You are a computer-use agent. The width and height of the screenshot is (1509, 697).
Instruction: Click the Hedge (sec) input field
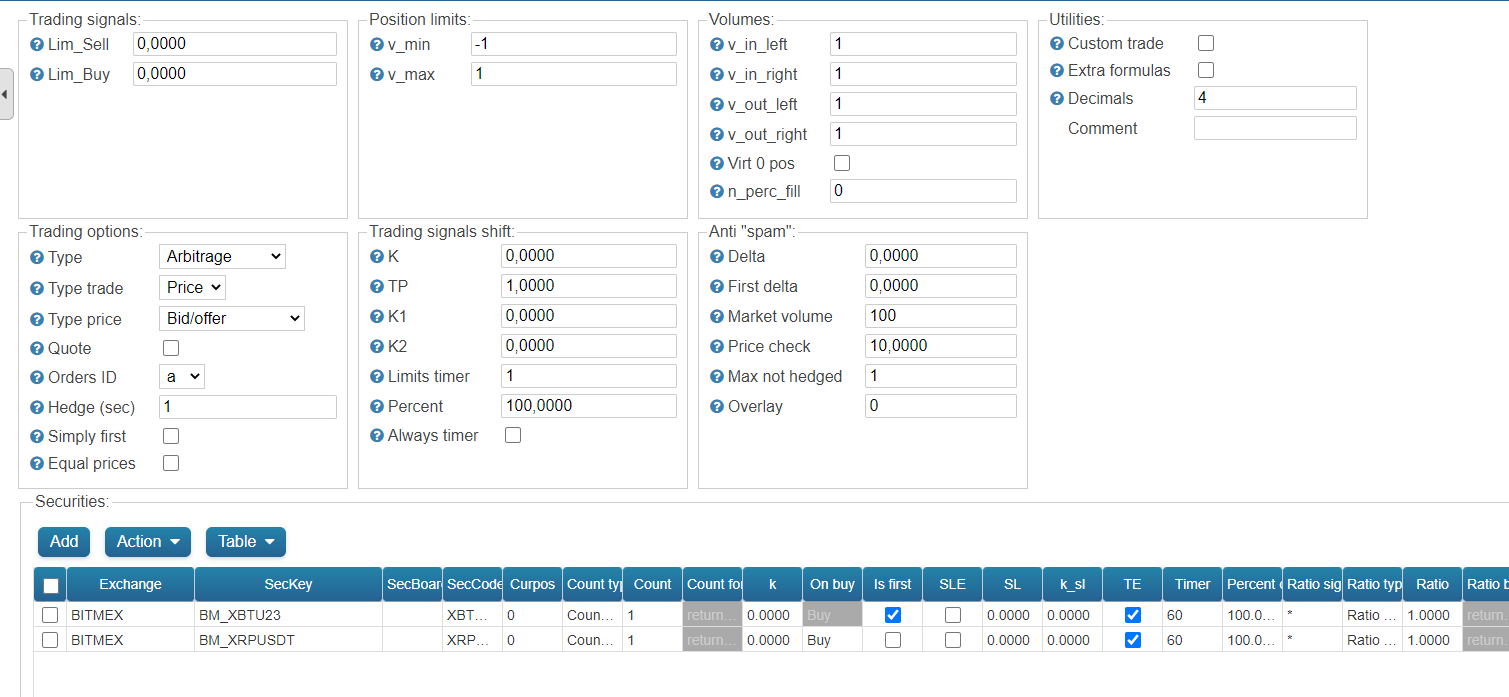[248, 407]
